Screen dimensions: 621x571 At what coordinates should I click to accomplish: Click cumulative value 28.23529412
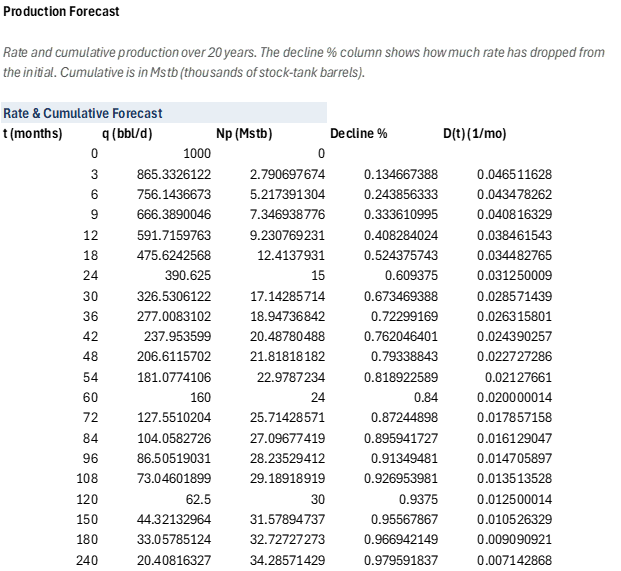point(287,459)
